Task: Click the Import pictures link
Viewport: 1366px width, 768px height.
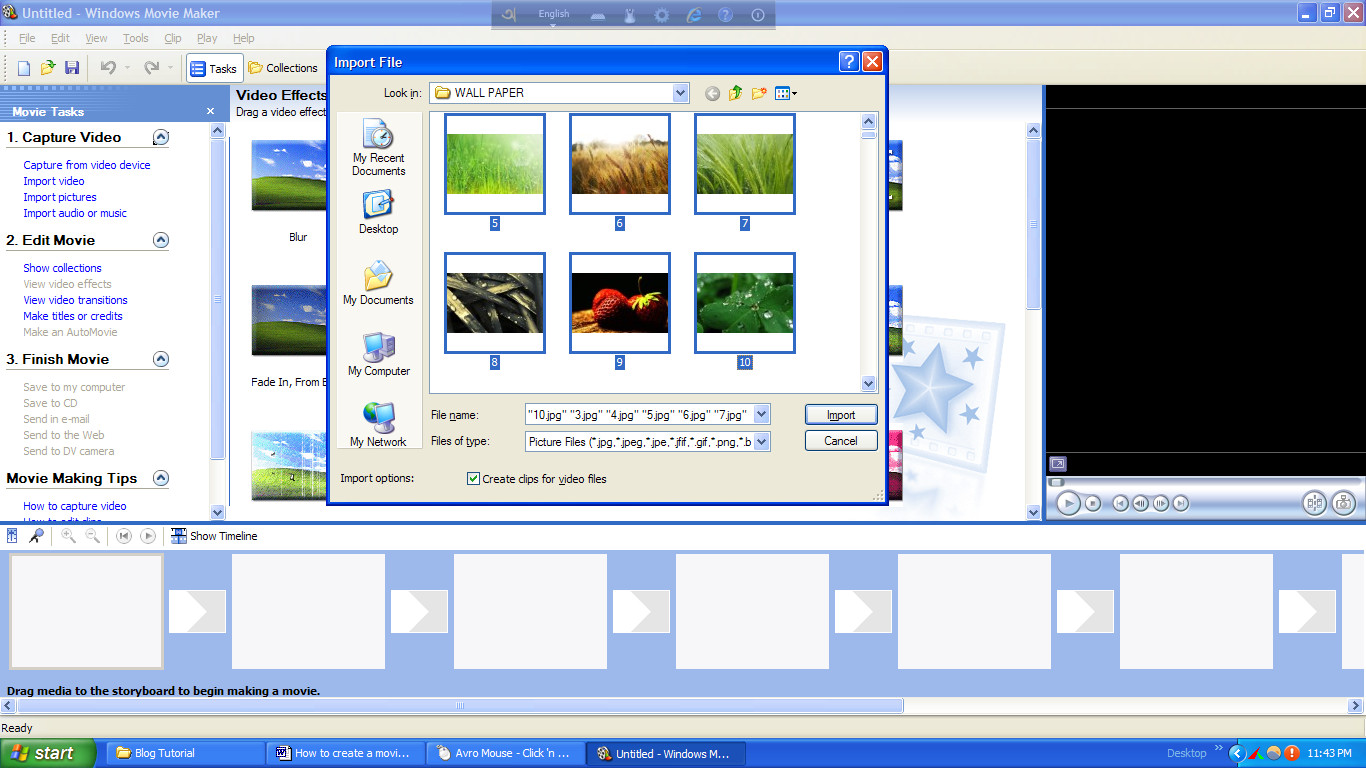Action: click(x=60, y=197)
